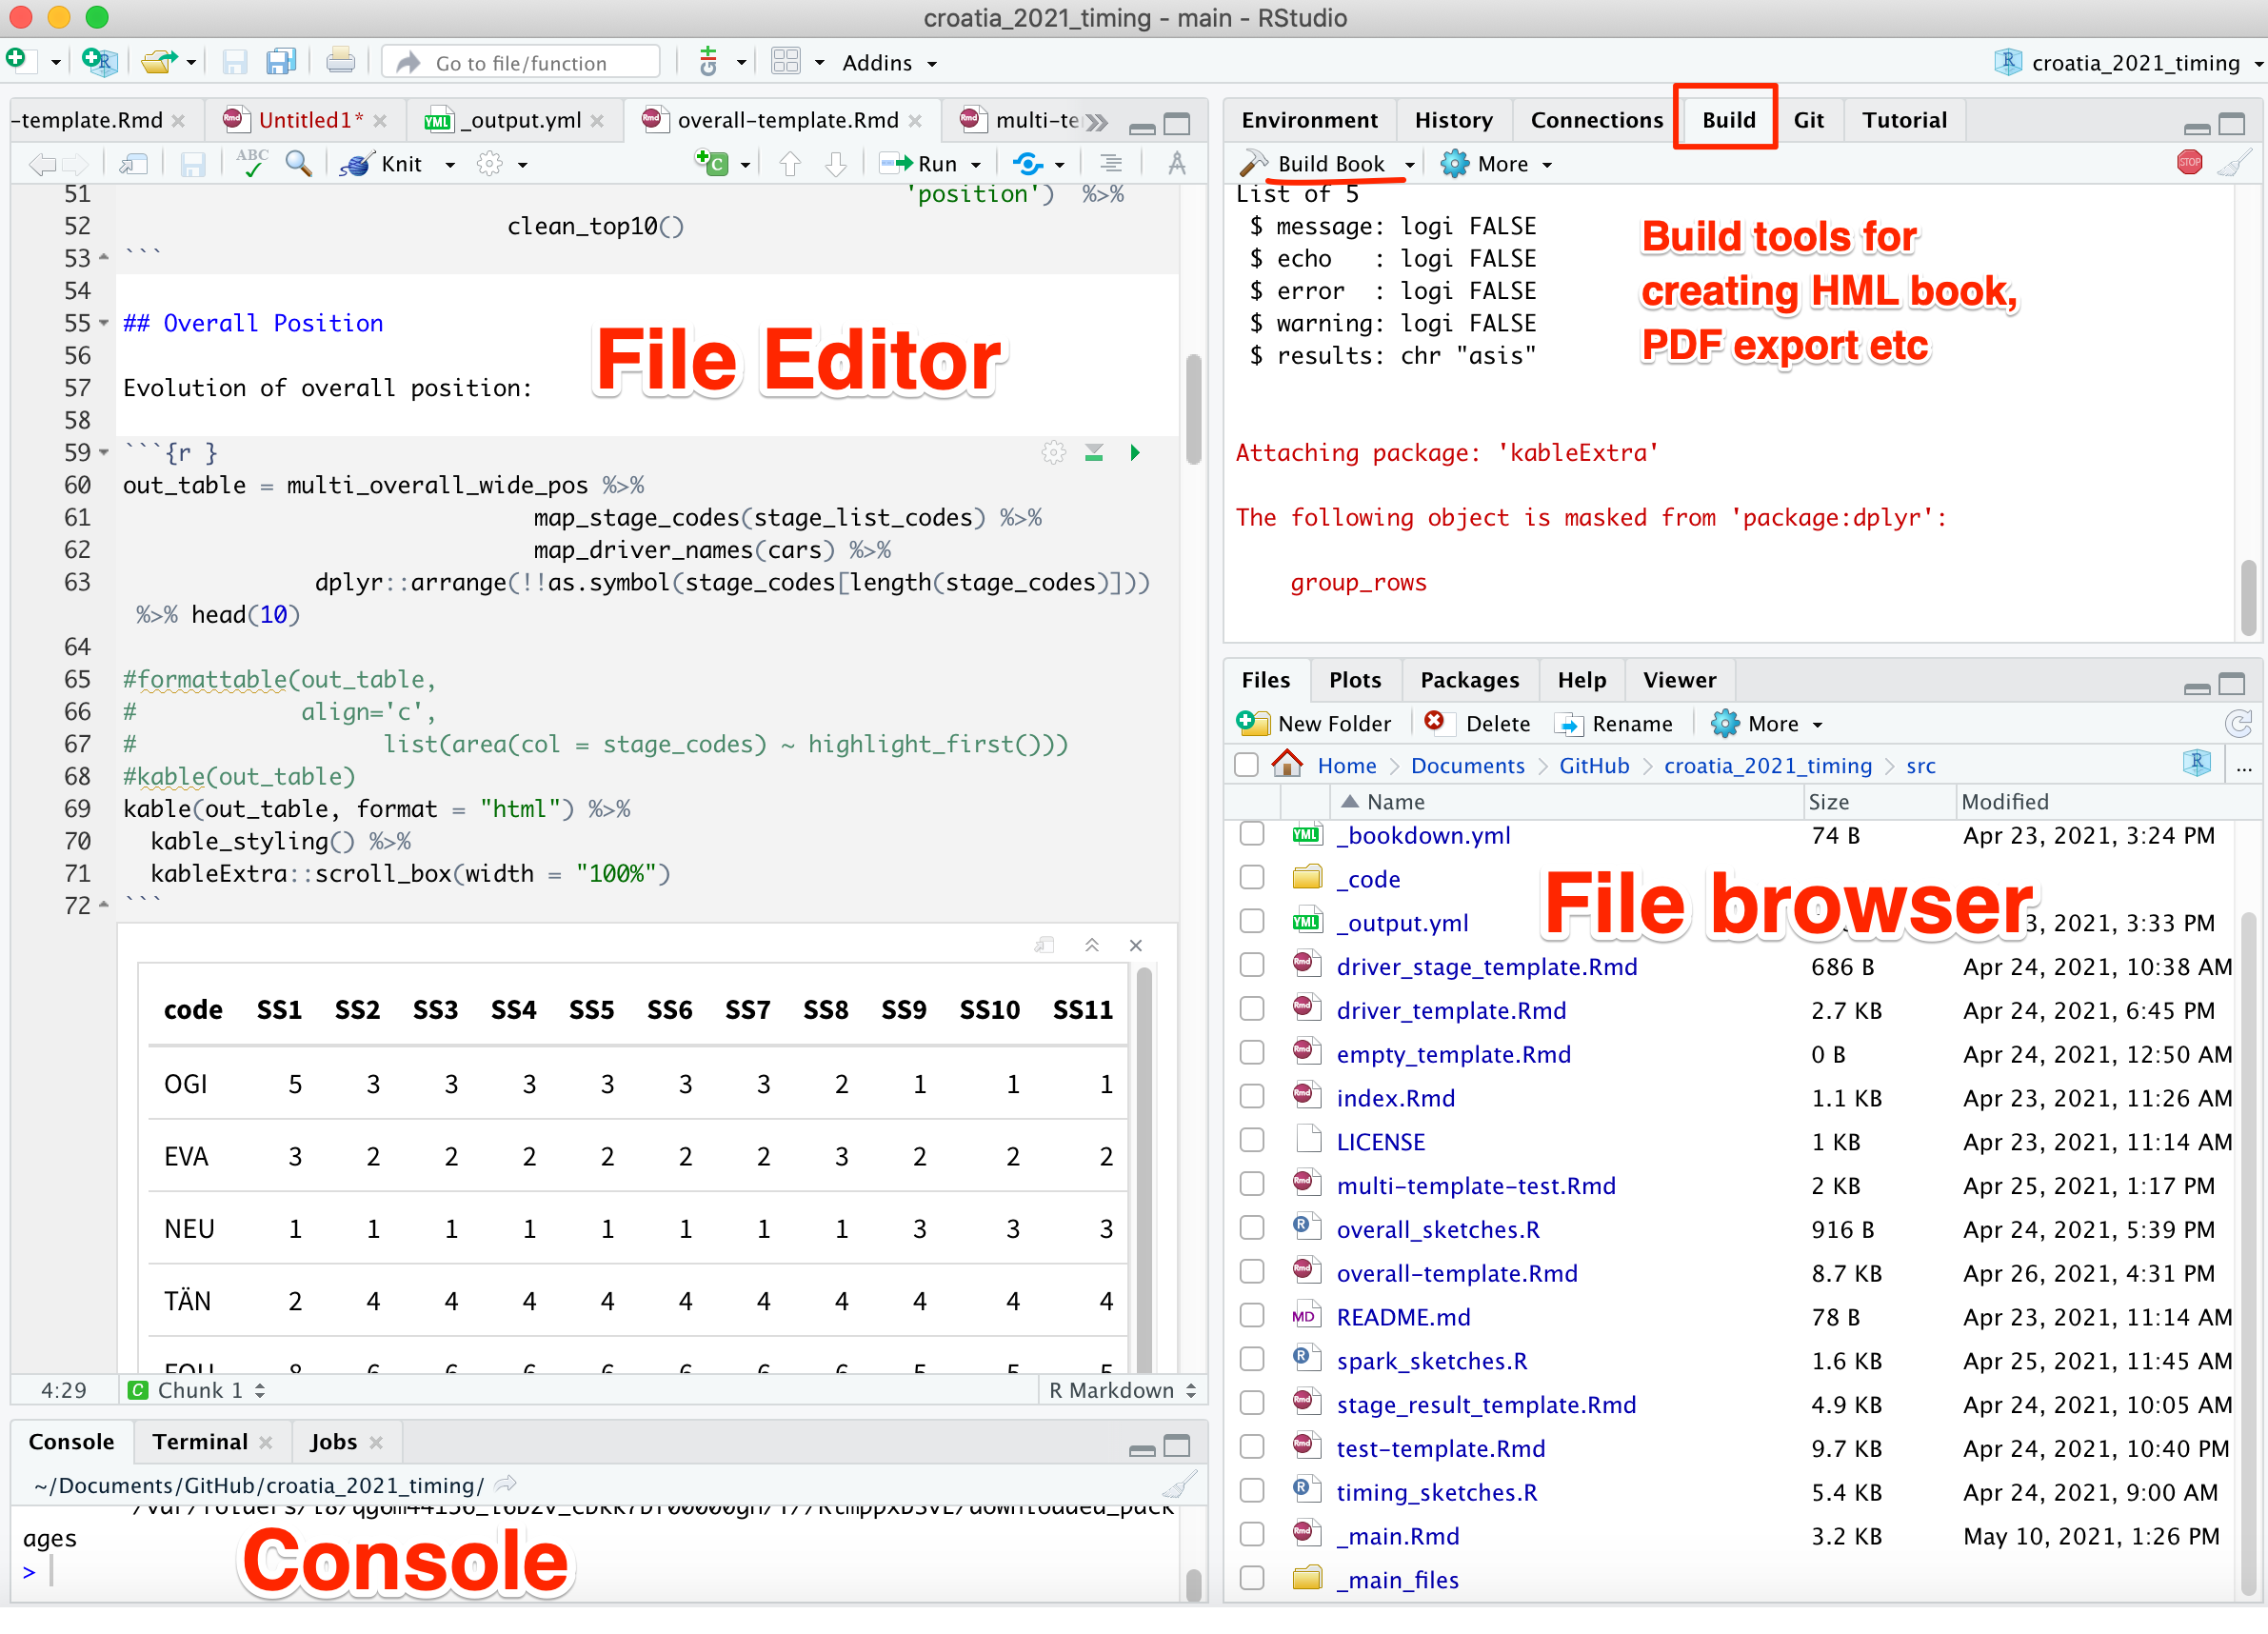Screen dimensions: 2268x1634
Task: Check the box next to timing_sketches.R
Action: point(1251,1491)
